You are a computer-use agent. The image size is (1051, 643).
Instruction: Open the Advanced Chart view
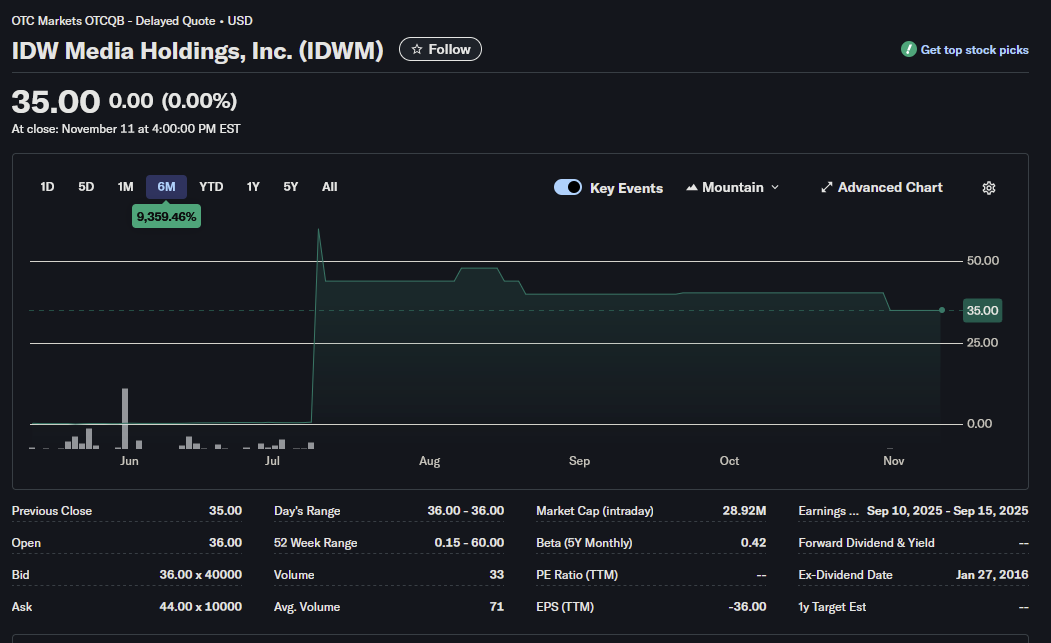[882, 188]
